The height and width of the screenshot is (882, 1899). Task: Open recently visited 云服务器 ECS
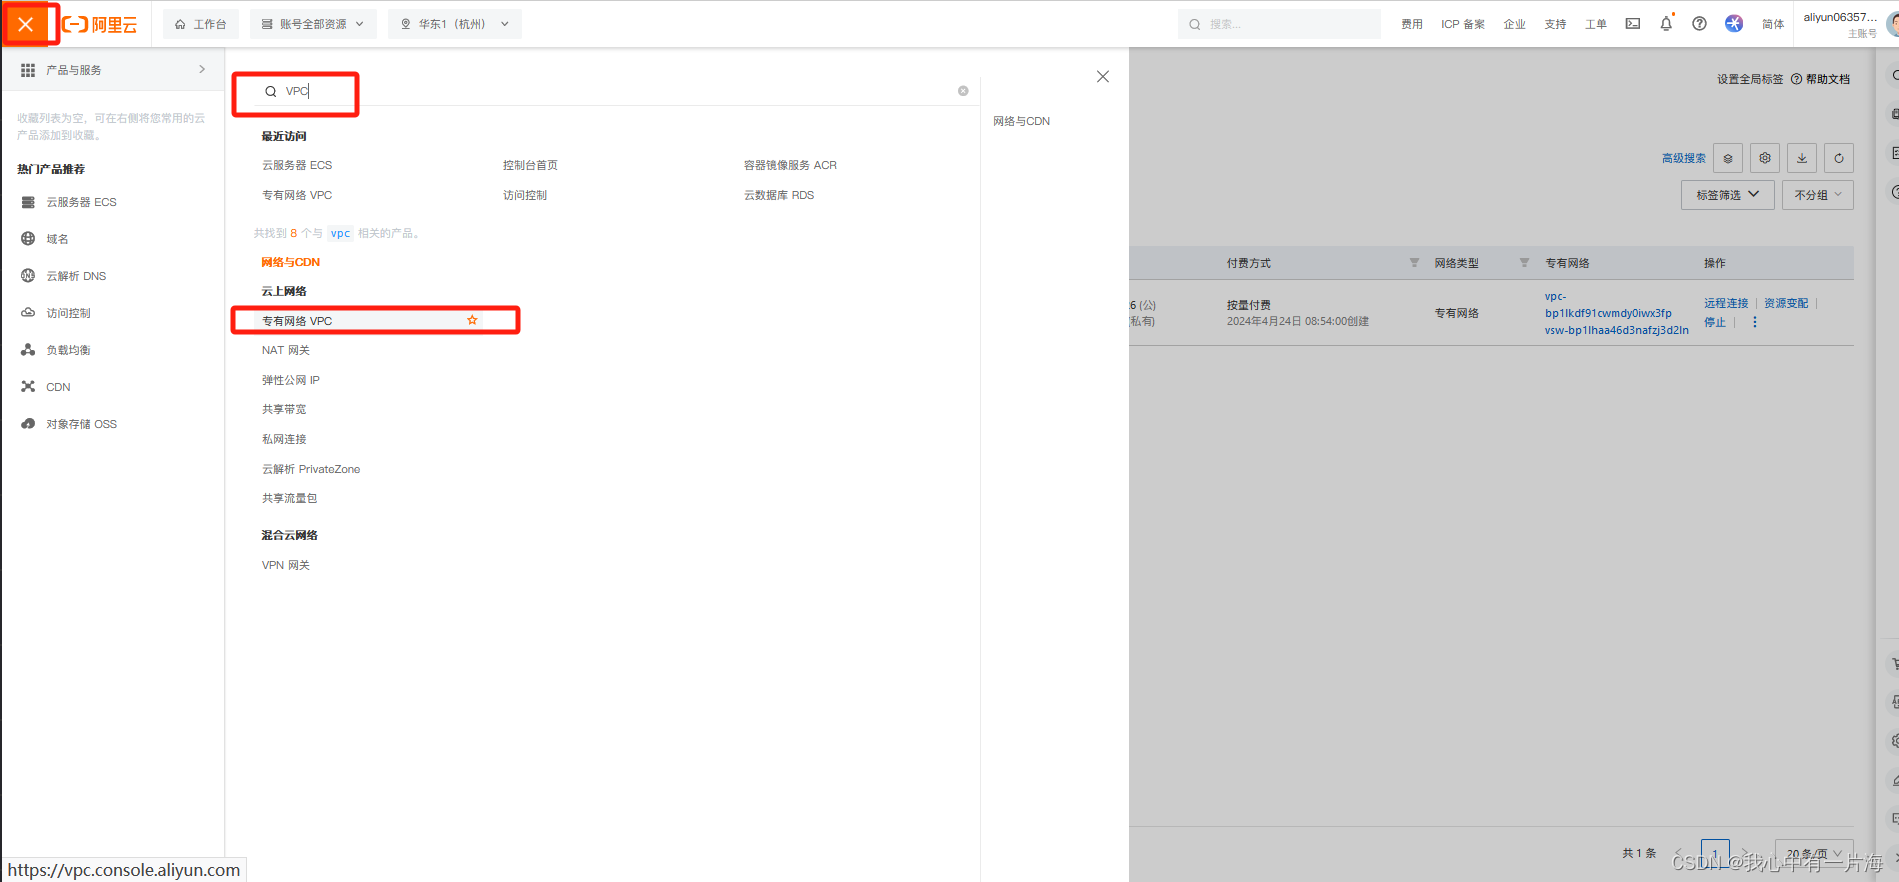[297, 165]
